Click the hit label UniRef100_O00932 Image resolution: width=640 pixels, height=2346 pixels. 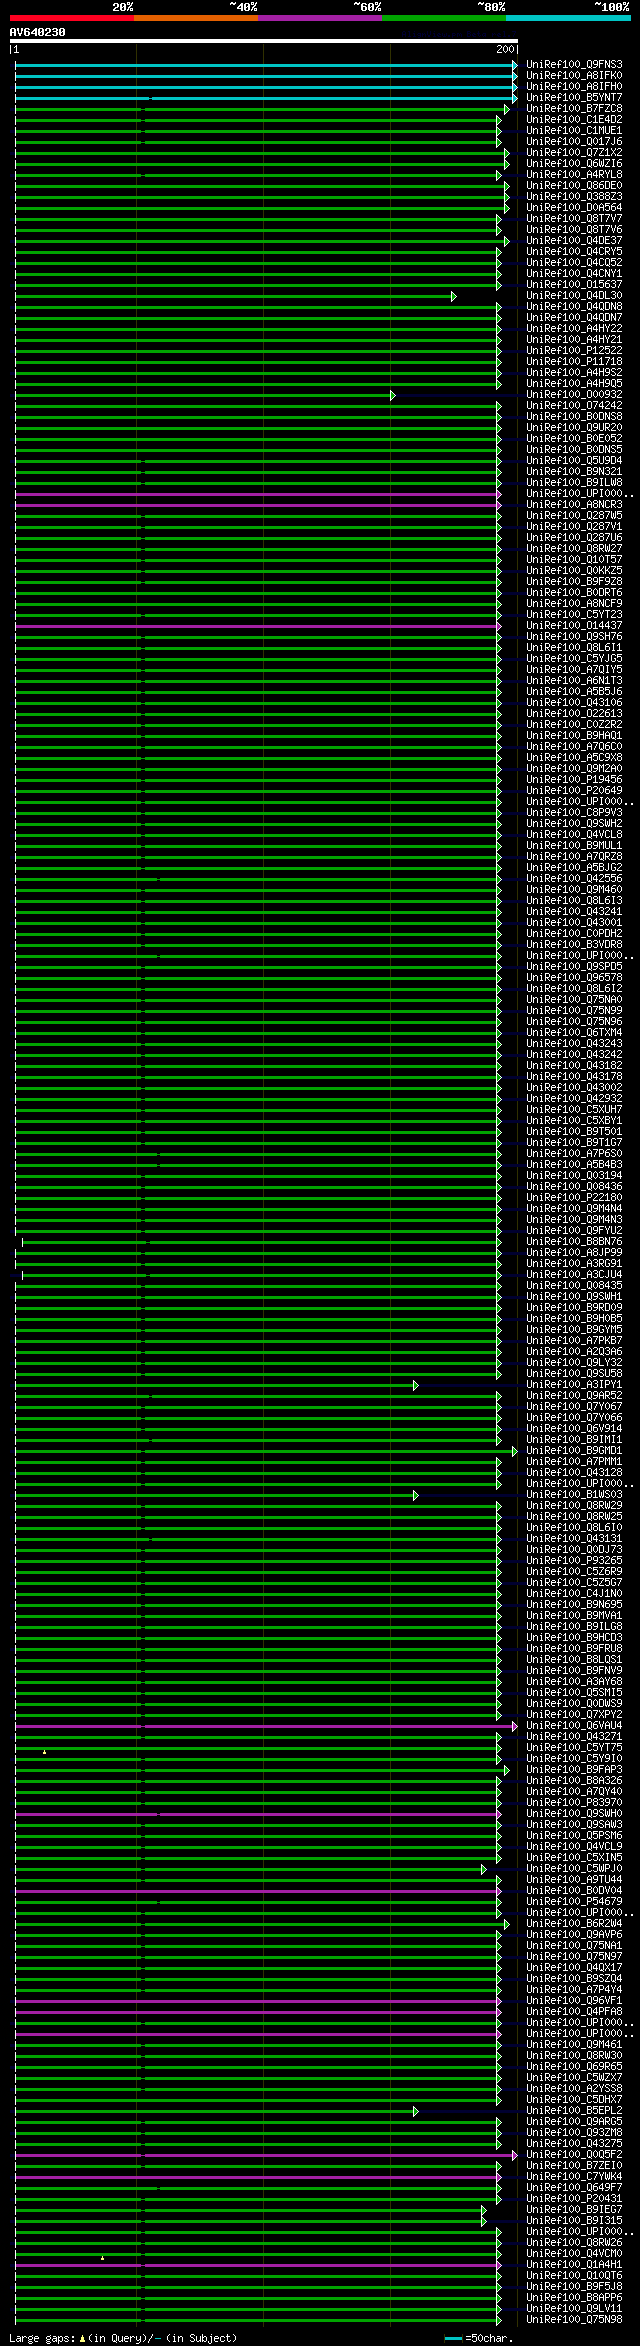(574, 394)
